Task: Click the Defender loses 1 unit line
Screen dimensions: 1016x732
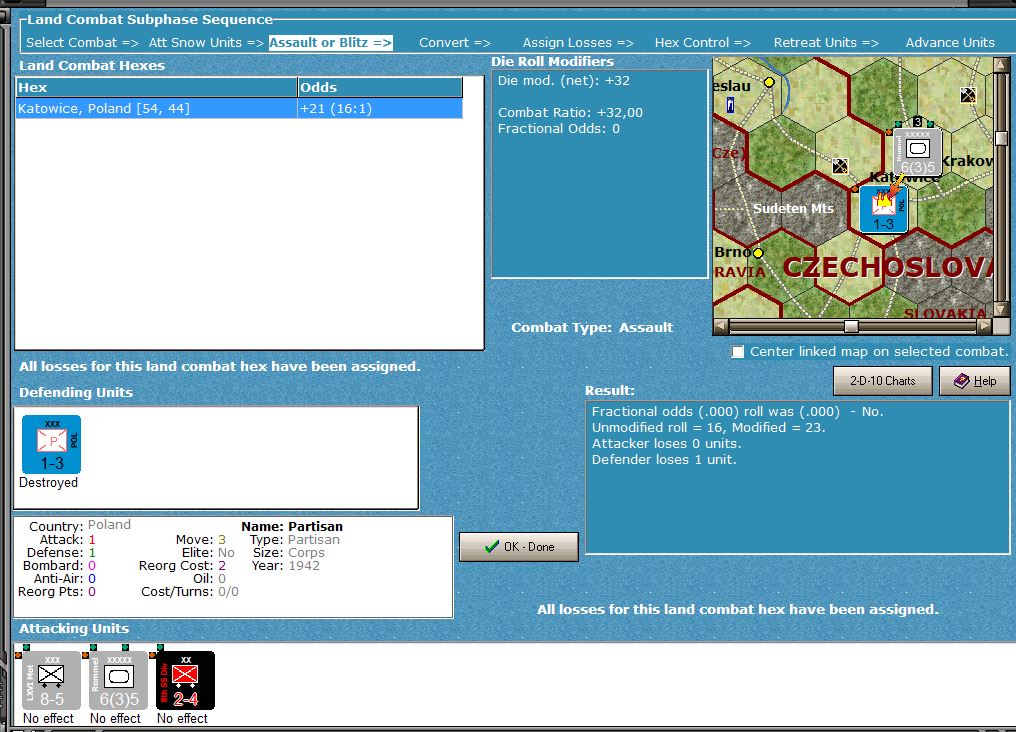Action: (664, 460)
